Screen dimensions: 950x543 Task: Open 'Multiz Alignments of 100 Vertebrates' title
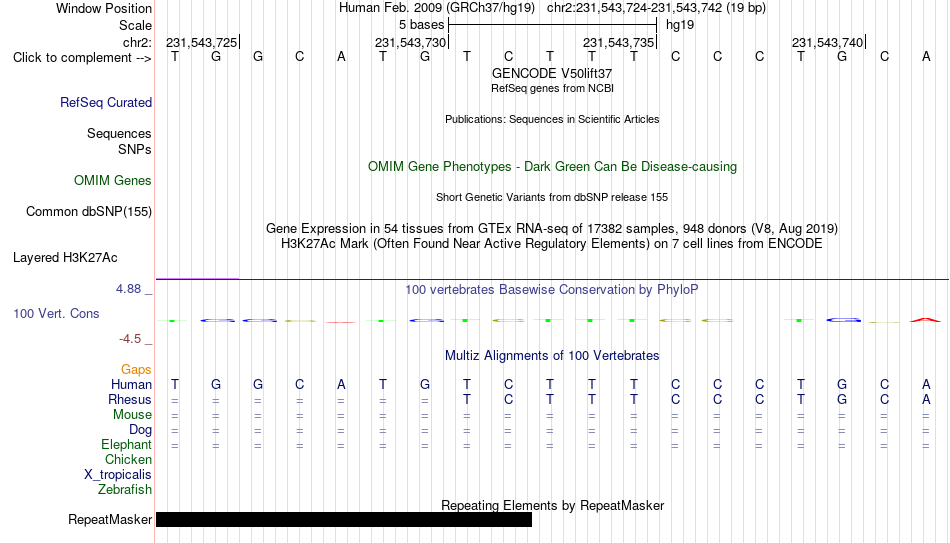coord(552,356)
